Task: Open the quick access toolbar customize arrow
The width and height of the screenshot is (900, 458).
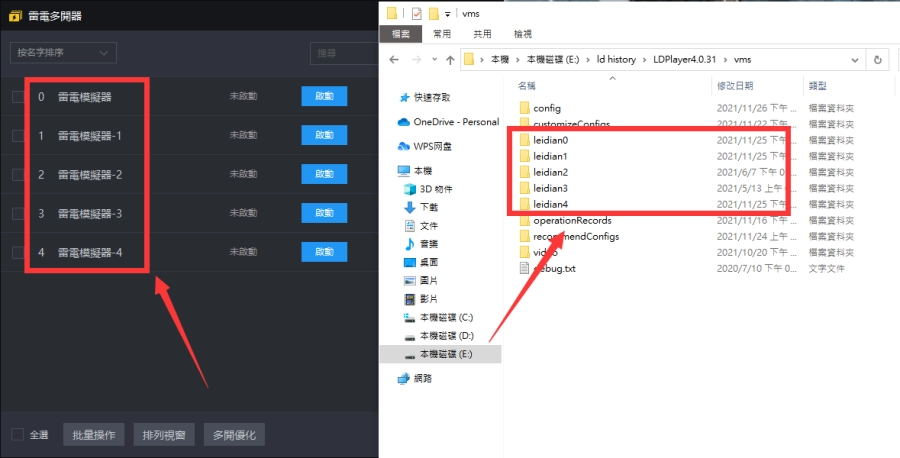Action: 448,14
